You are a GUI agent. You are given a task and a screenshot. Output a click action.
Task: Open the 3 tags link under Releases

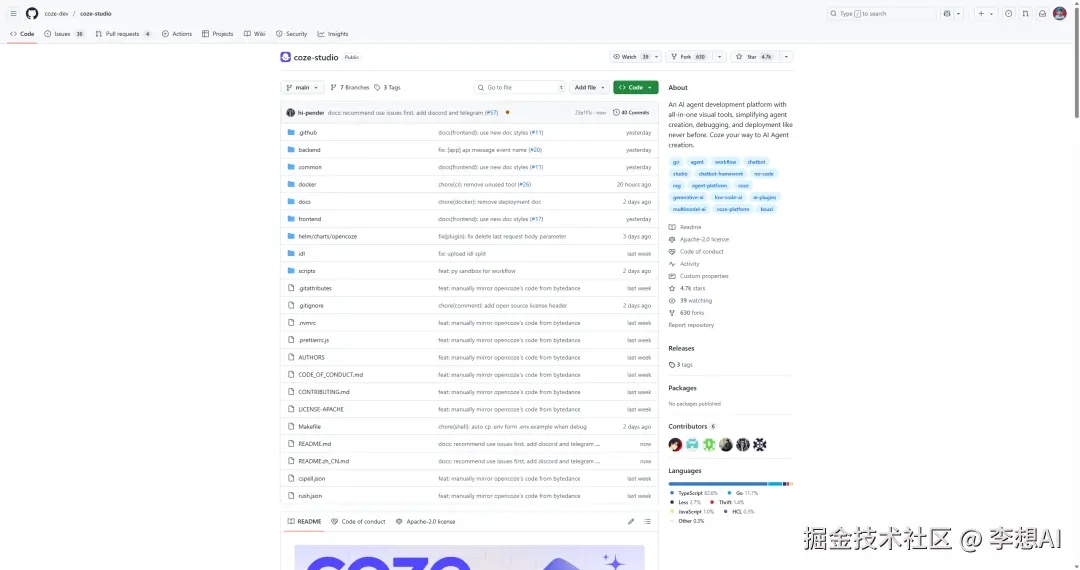(x=681, y=365)
